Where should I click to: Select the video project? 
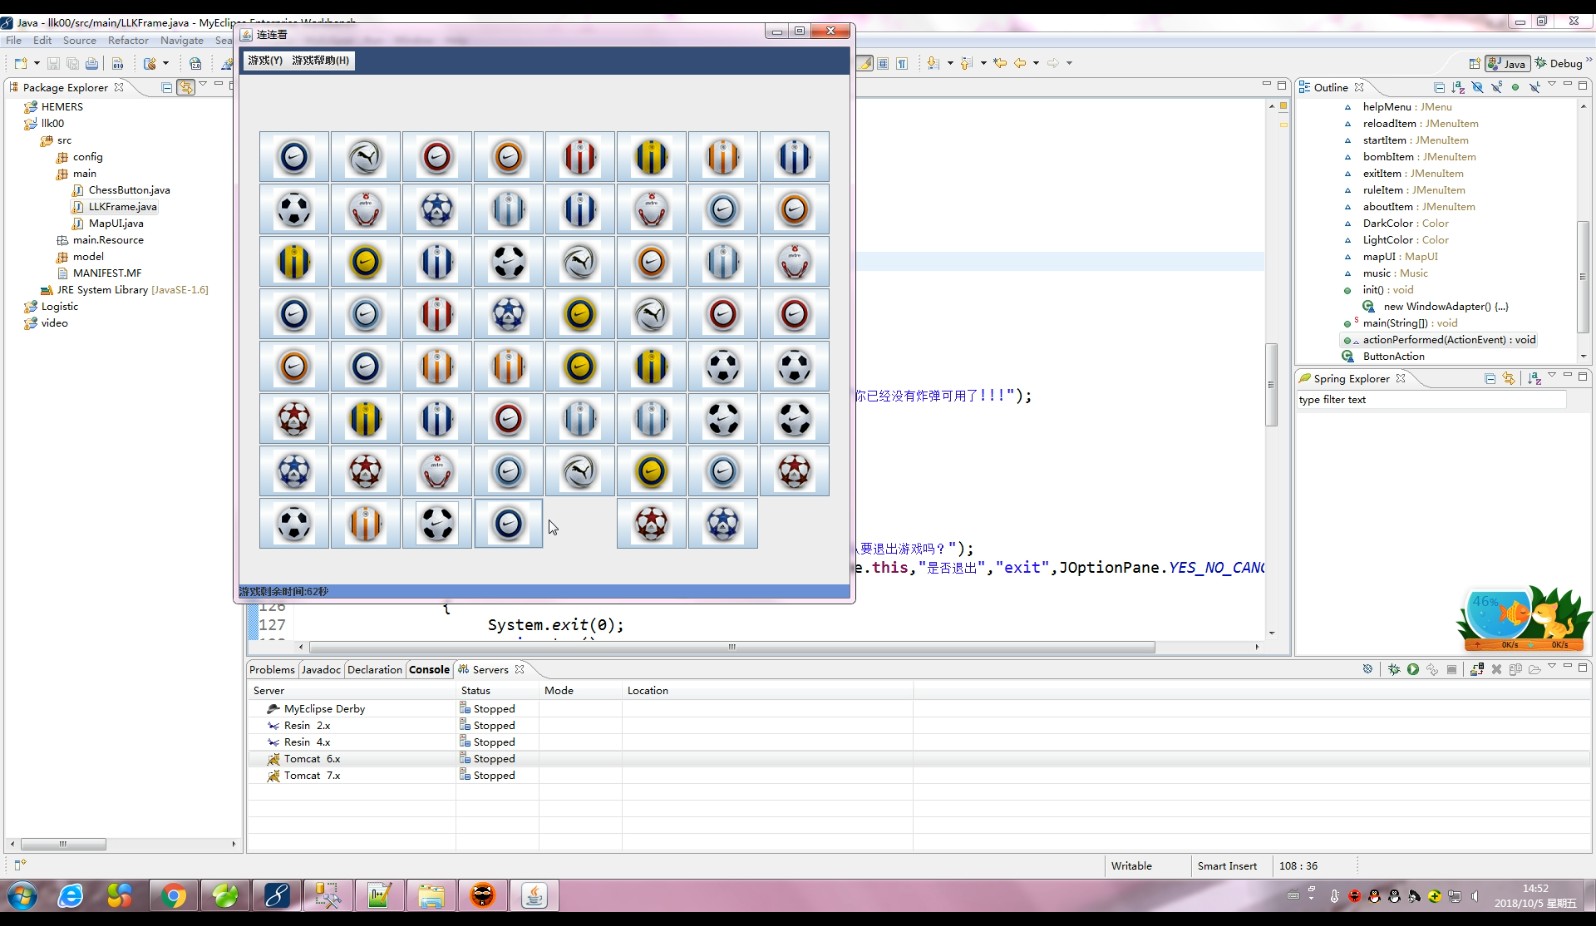click(46, 323)
